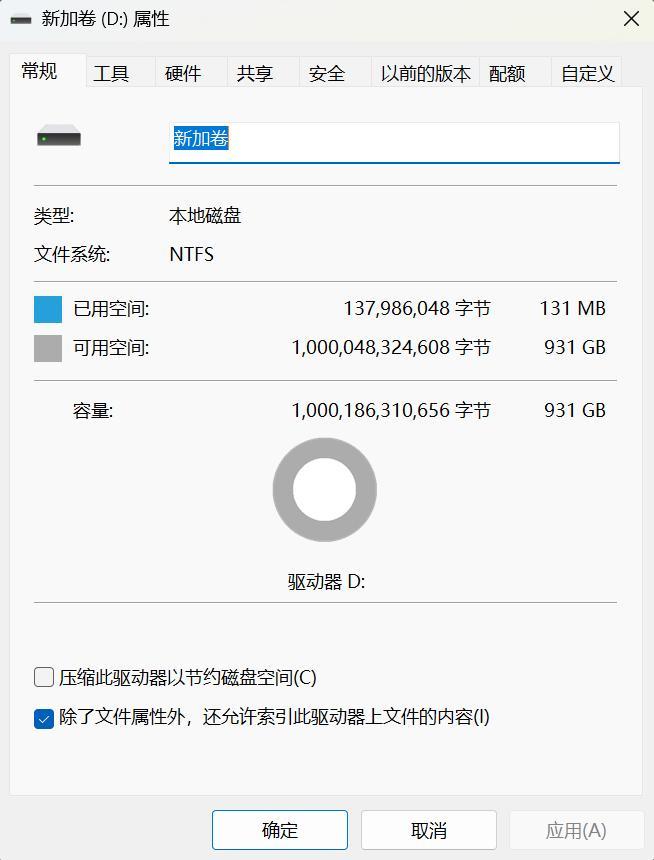Click the 取消 button
The image size is (654, 860).
(429, 830)
